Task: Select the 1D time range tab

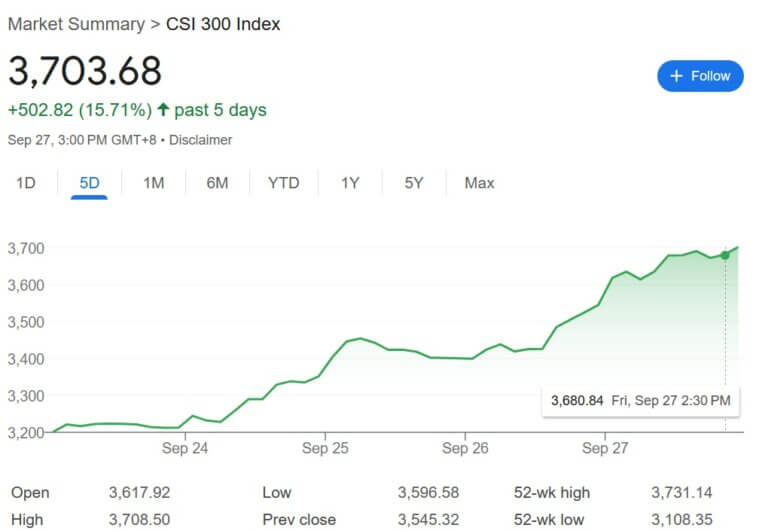Action: [26, 183]
